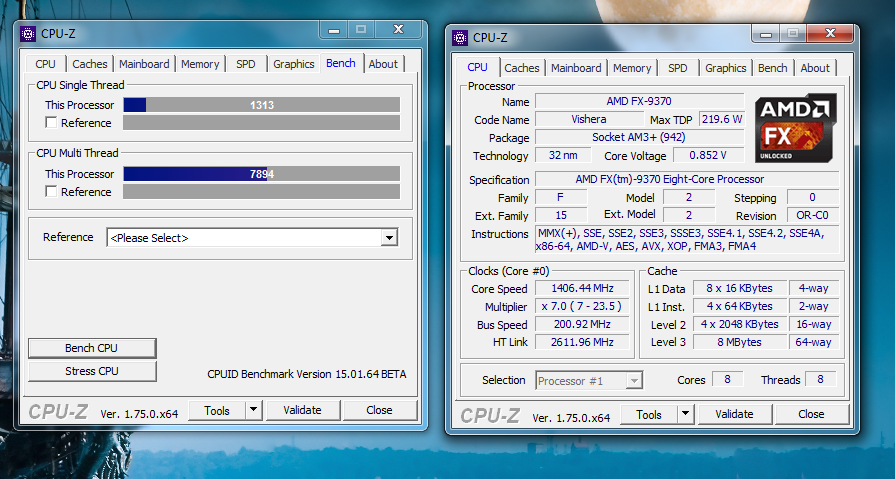This screenshot has width=895, height=479.
Task: Click Tools in the Bench window
Action: [x=217, y=410]
